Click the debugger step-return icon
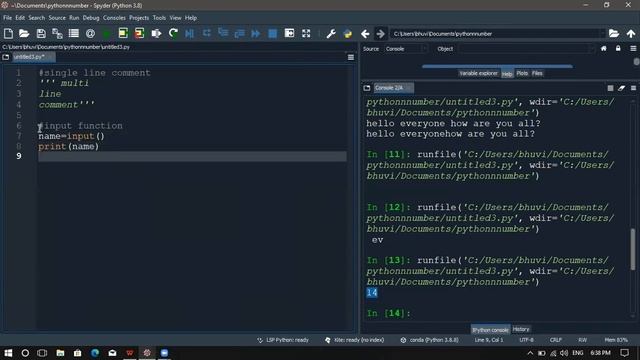Screen dimensions: 640x360 pos(239,33)
